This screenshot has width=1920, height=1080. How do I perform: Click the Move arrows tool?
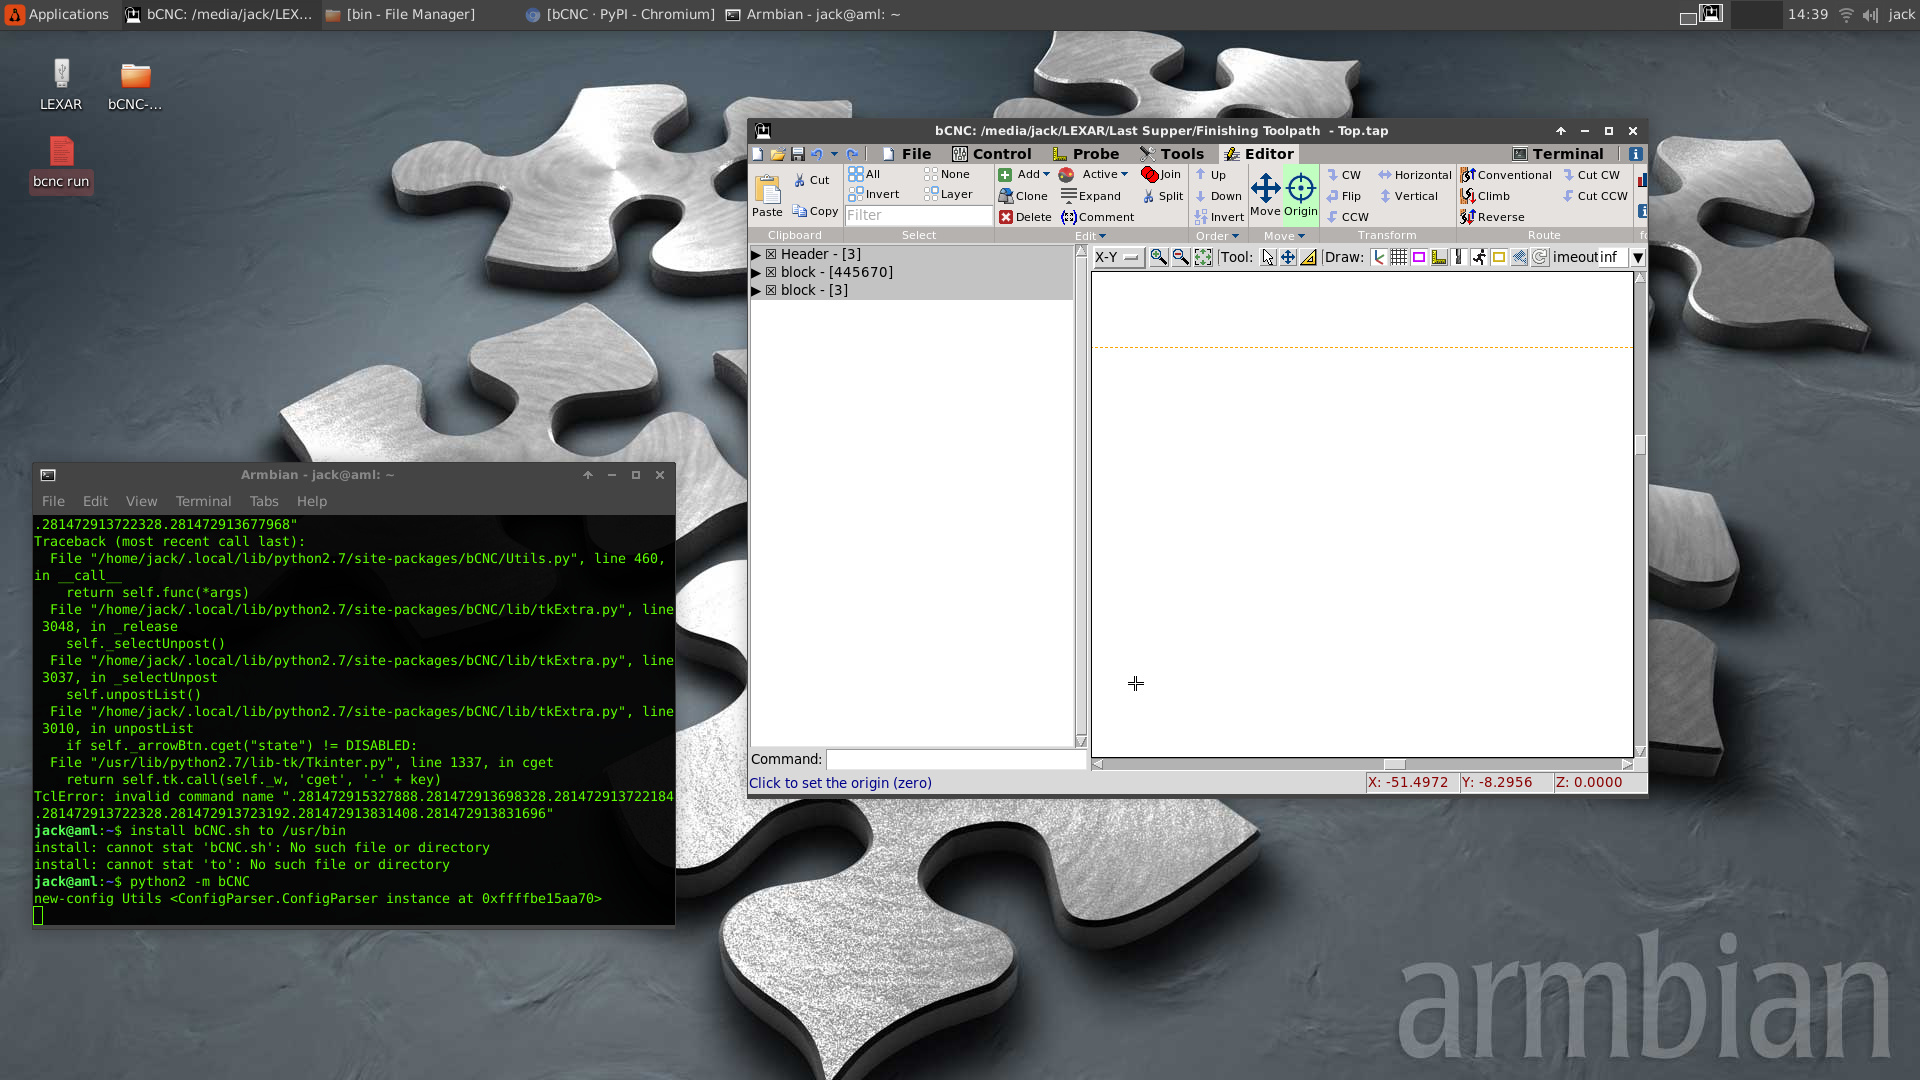pyautogui.click(x=1265, y=194)
